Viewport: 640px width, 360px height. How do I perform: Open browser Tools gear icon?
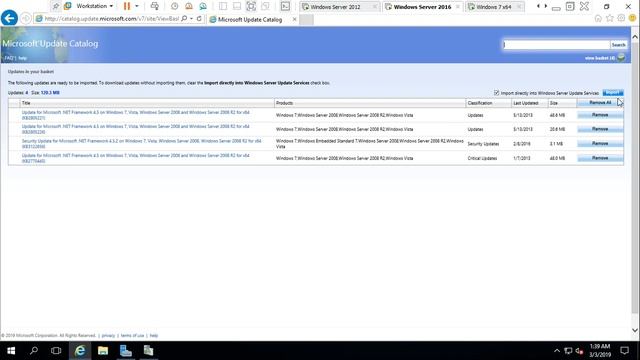tap(621, 18)
